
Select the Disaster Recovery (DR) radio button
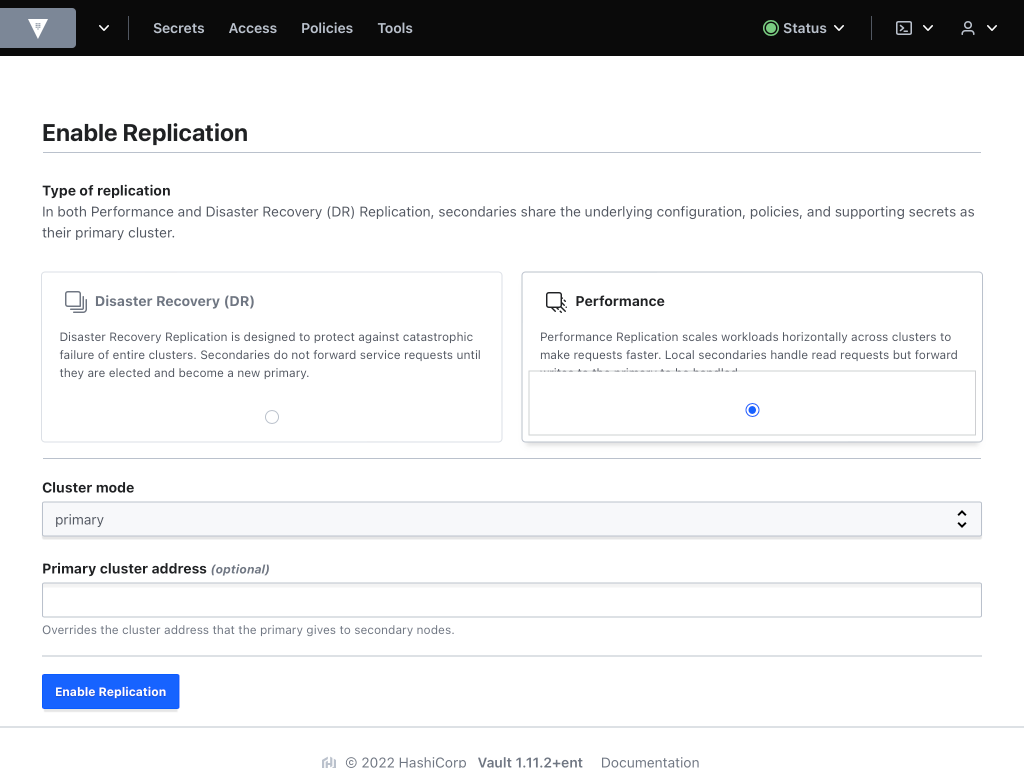click(271, 417)
